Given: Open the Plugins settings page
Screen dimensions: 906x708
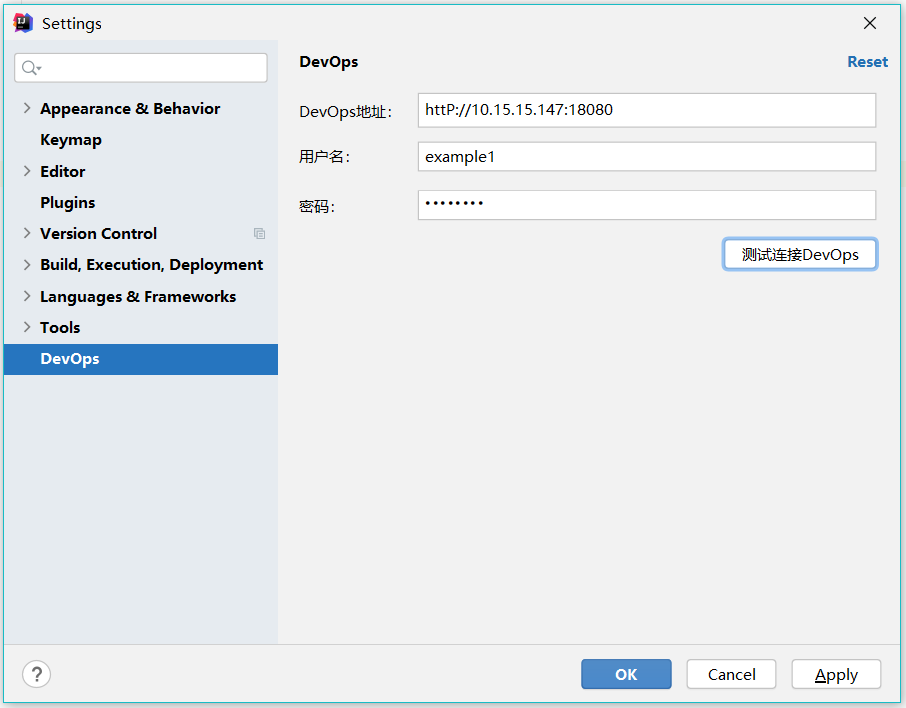Looking at the screenshot, I should coord(68,203).
